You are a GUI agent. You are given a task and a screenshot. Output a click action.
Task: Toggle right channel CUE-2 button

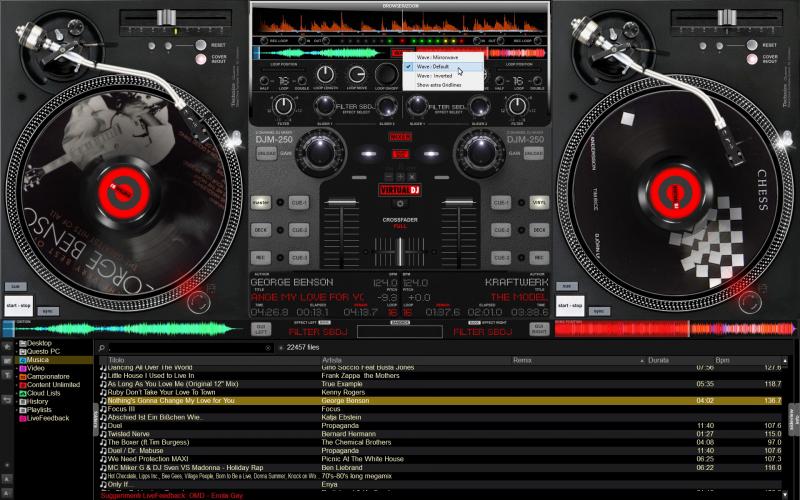click(501, 230)
